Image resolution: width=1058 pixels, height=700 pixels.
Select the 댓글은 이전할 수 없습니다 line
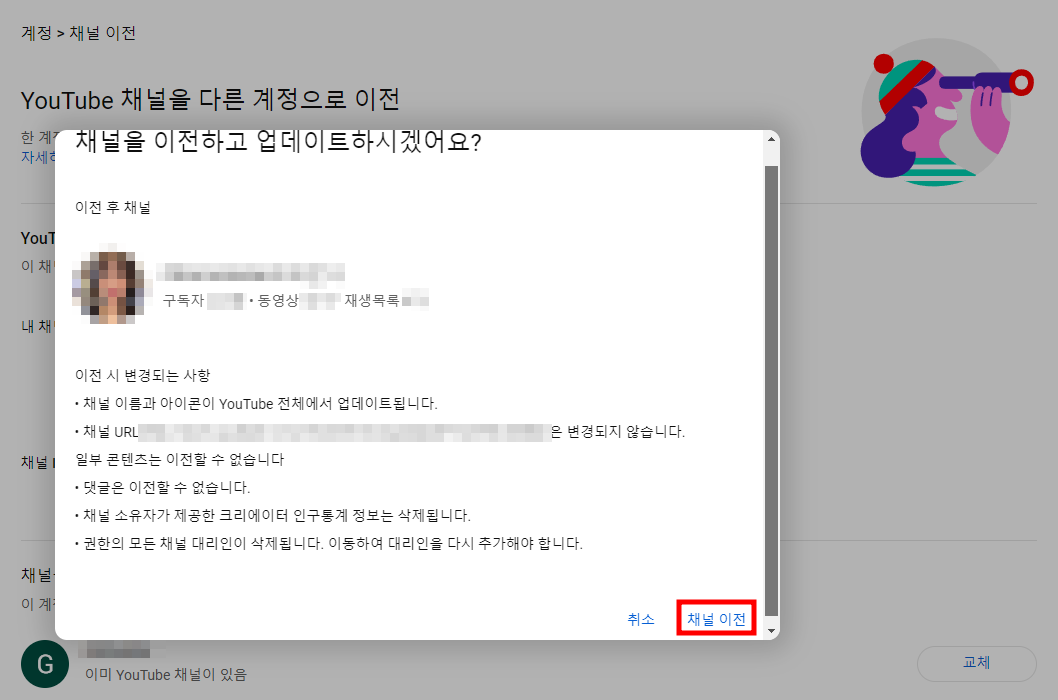click(x=163, y=487)
